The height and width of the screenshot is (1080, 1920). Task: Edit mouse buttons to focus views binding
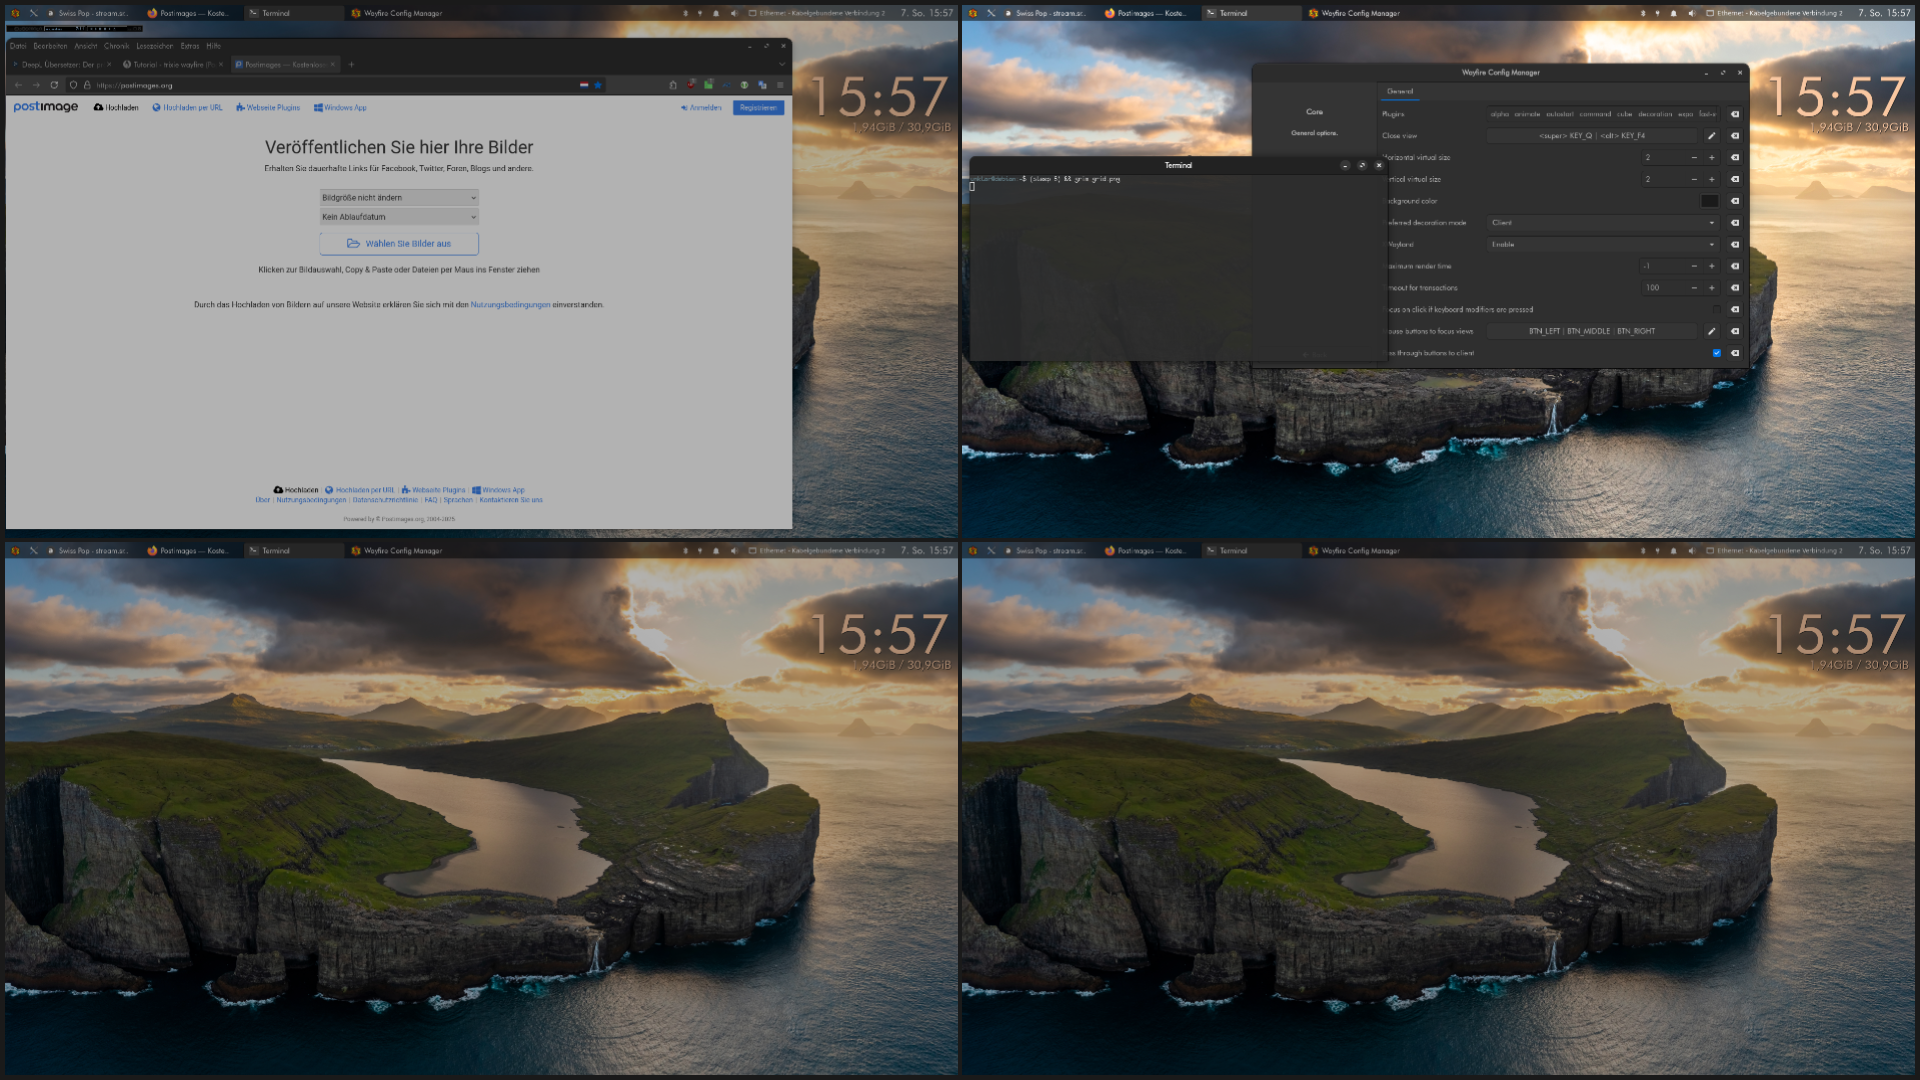[1711, 331]
